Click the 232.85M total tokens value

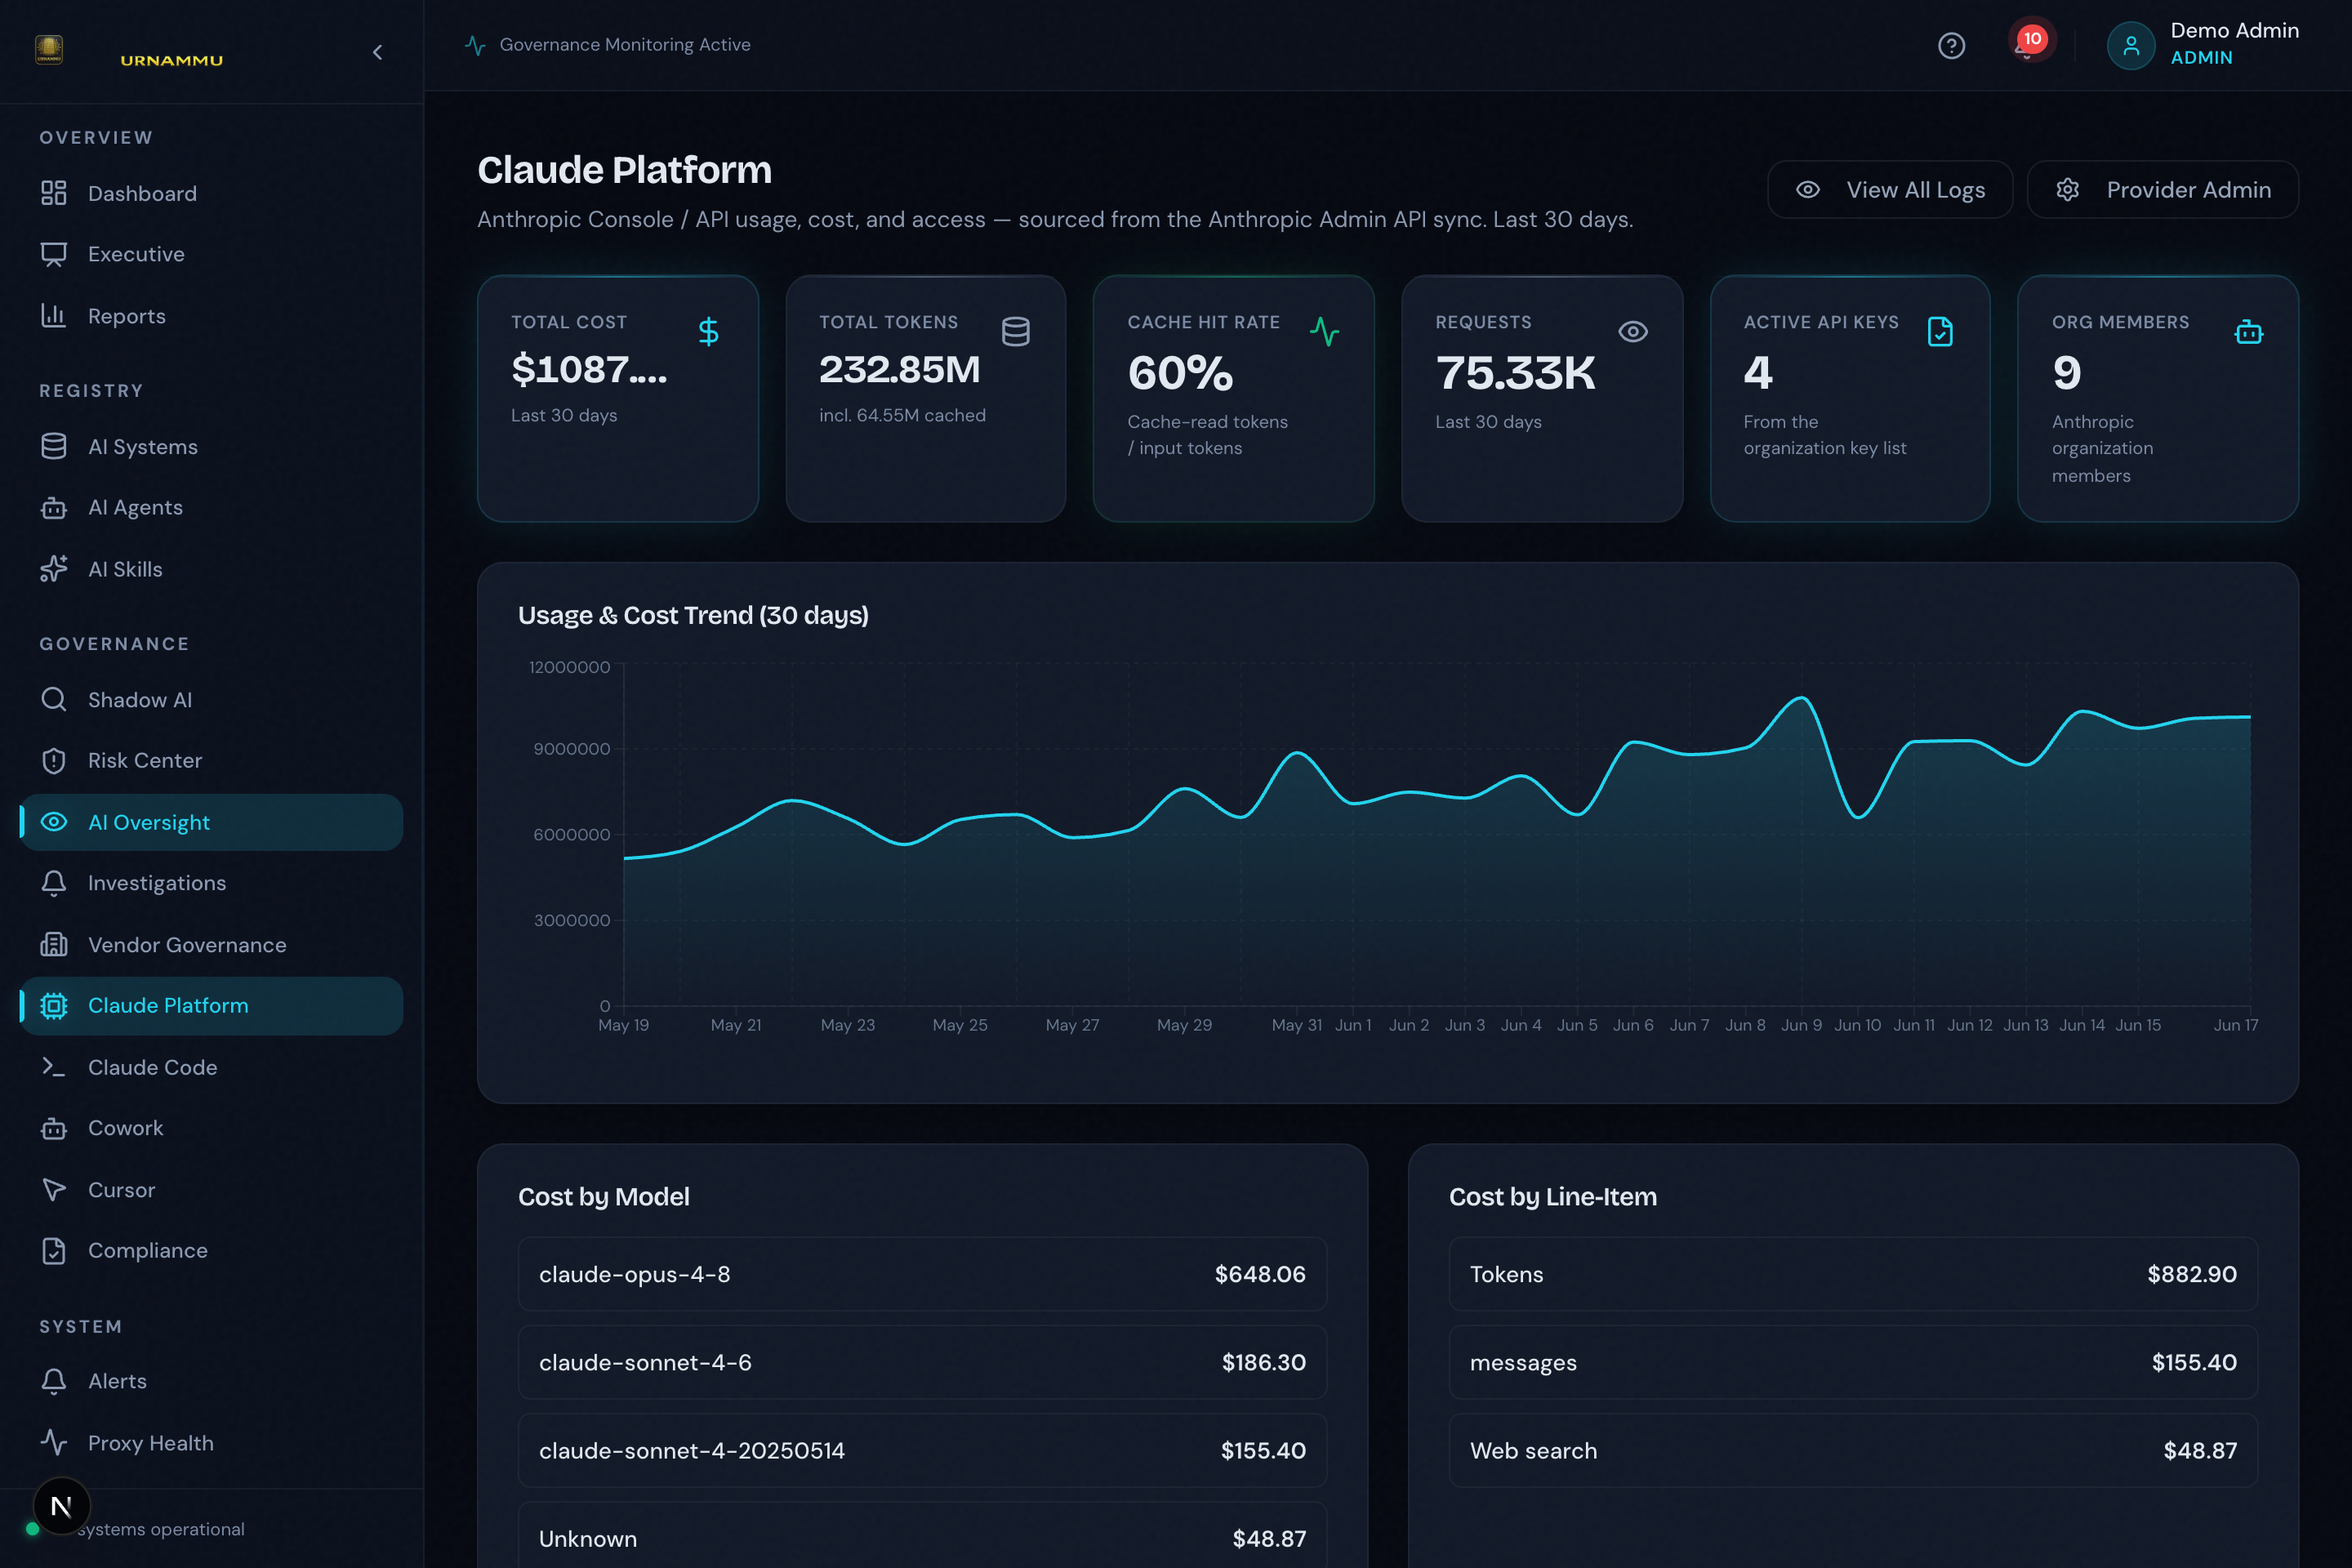pos(900,370)
